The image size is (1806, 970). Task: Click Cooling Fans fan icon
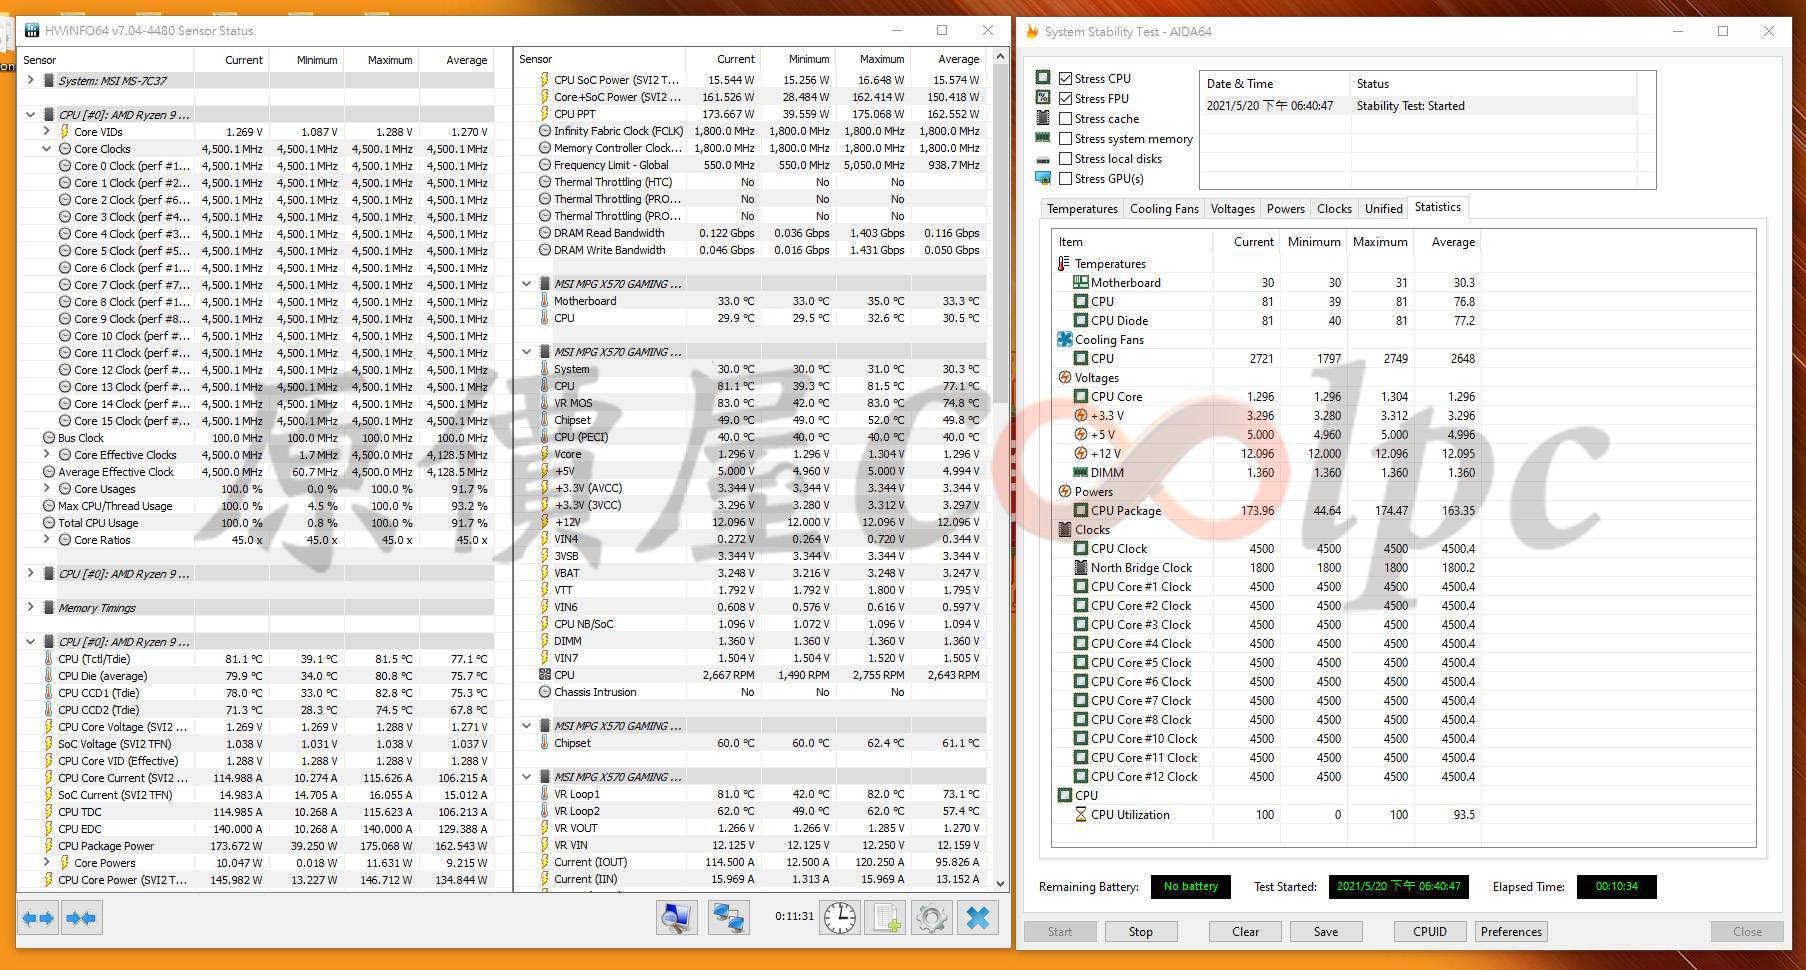1064,340
